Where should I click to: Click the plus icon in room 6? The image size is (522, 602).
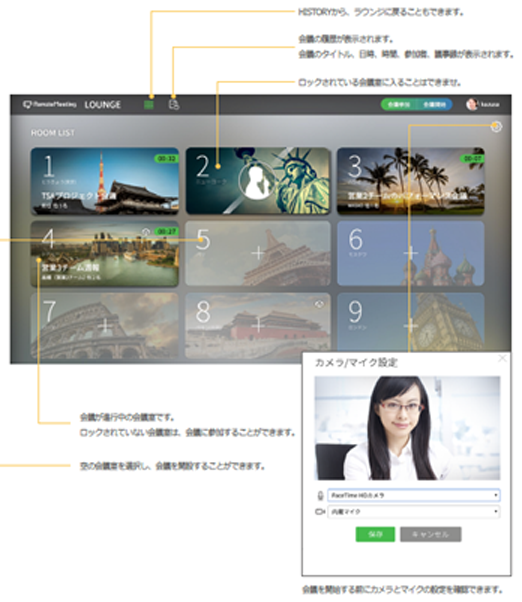[410, 253]
